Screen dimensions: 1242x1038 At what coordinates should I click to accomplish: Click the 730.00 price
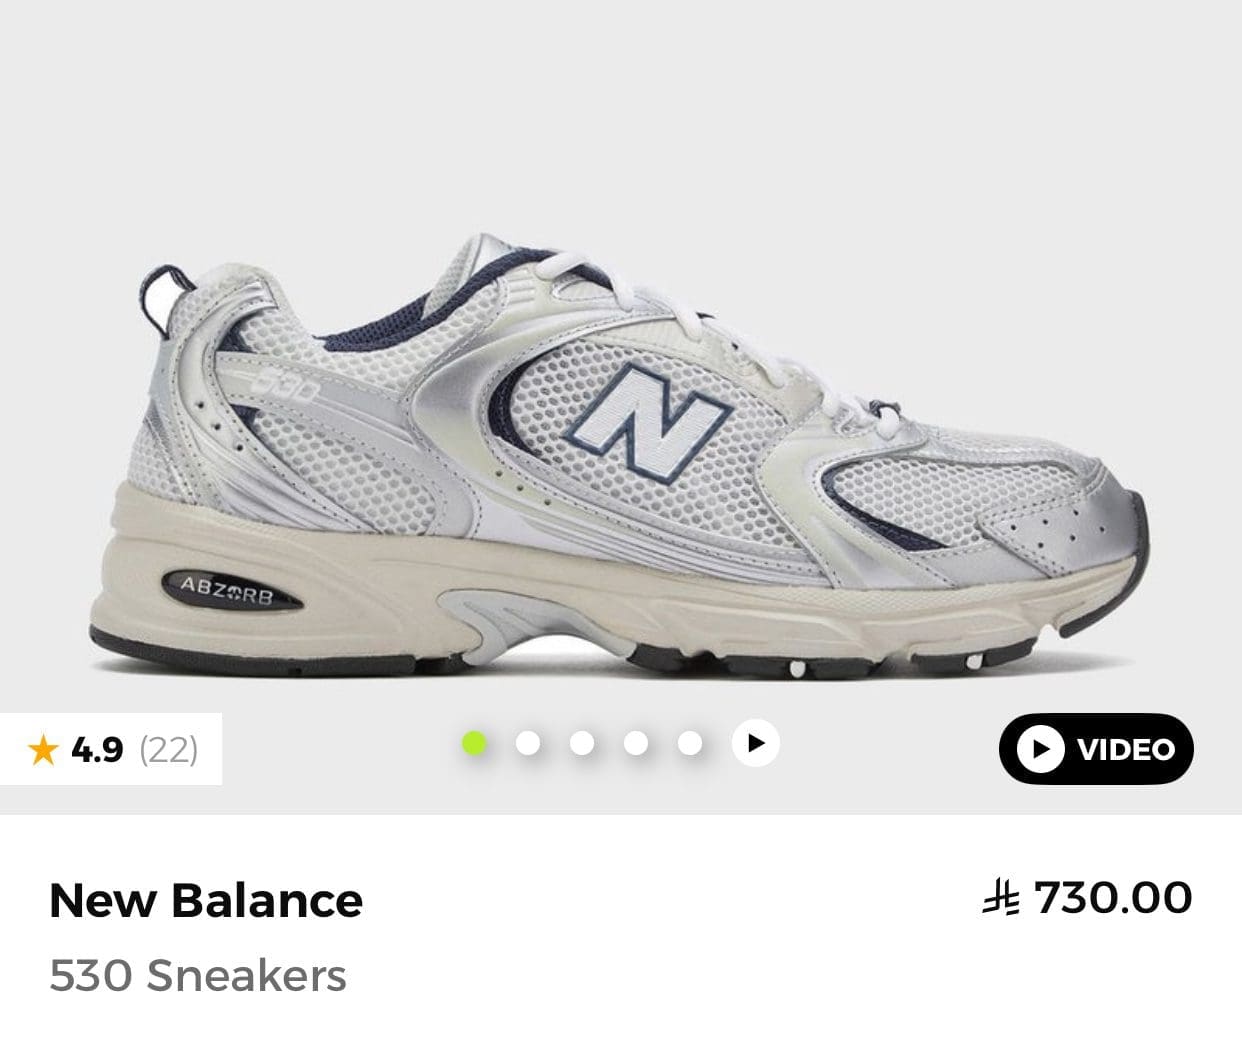(1113, 897)
